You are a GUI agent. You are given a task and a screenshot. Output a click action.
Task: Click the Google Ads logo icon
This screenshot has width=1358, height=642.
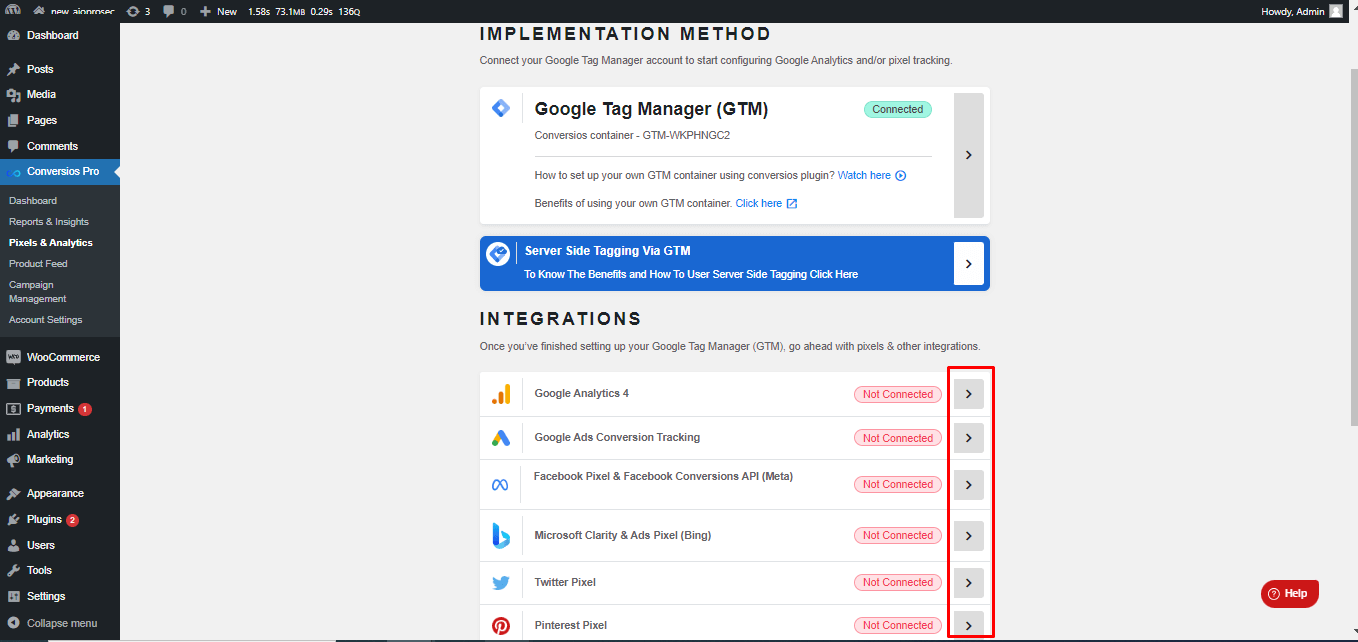point(501,438)
